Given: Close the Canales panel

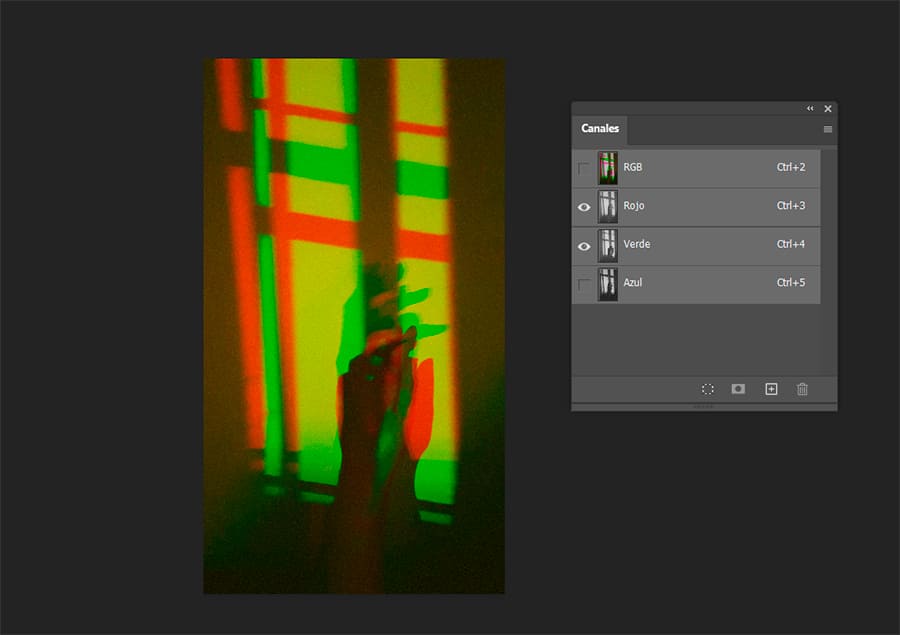Looking at the screenshot, I should point(828,109).
